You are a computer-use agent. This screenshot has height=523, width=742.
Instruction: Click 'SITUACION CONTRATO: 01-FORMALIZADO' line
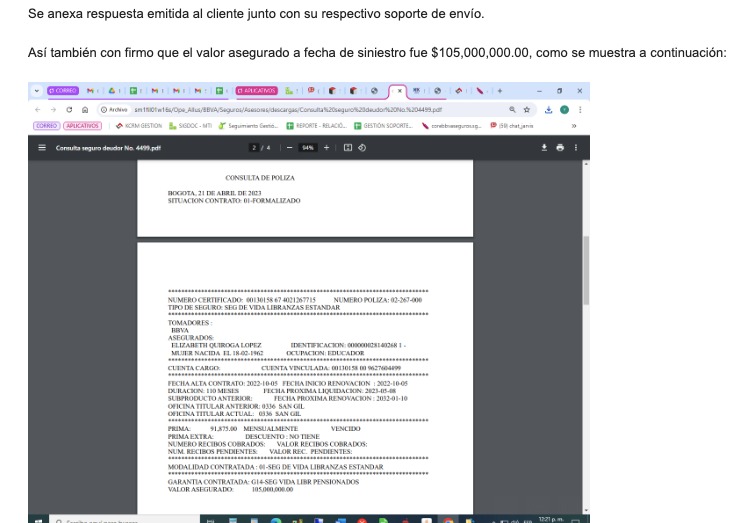(234, 201)
